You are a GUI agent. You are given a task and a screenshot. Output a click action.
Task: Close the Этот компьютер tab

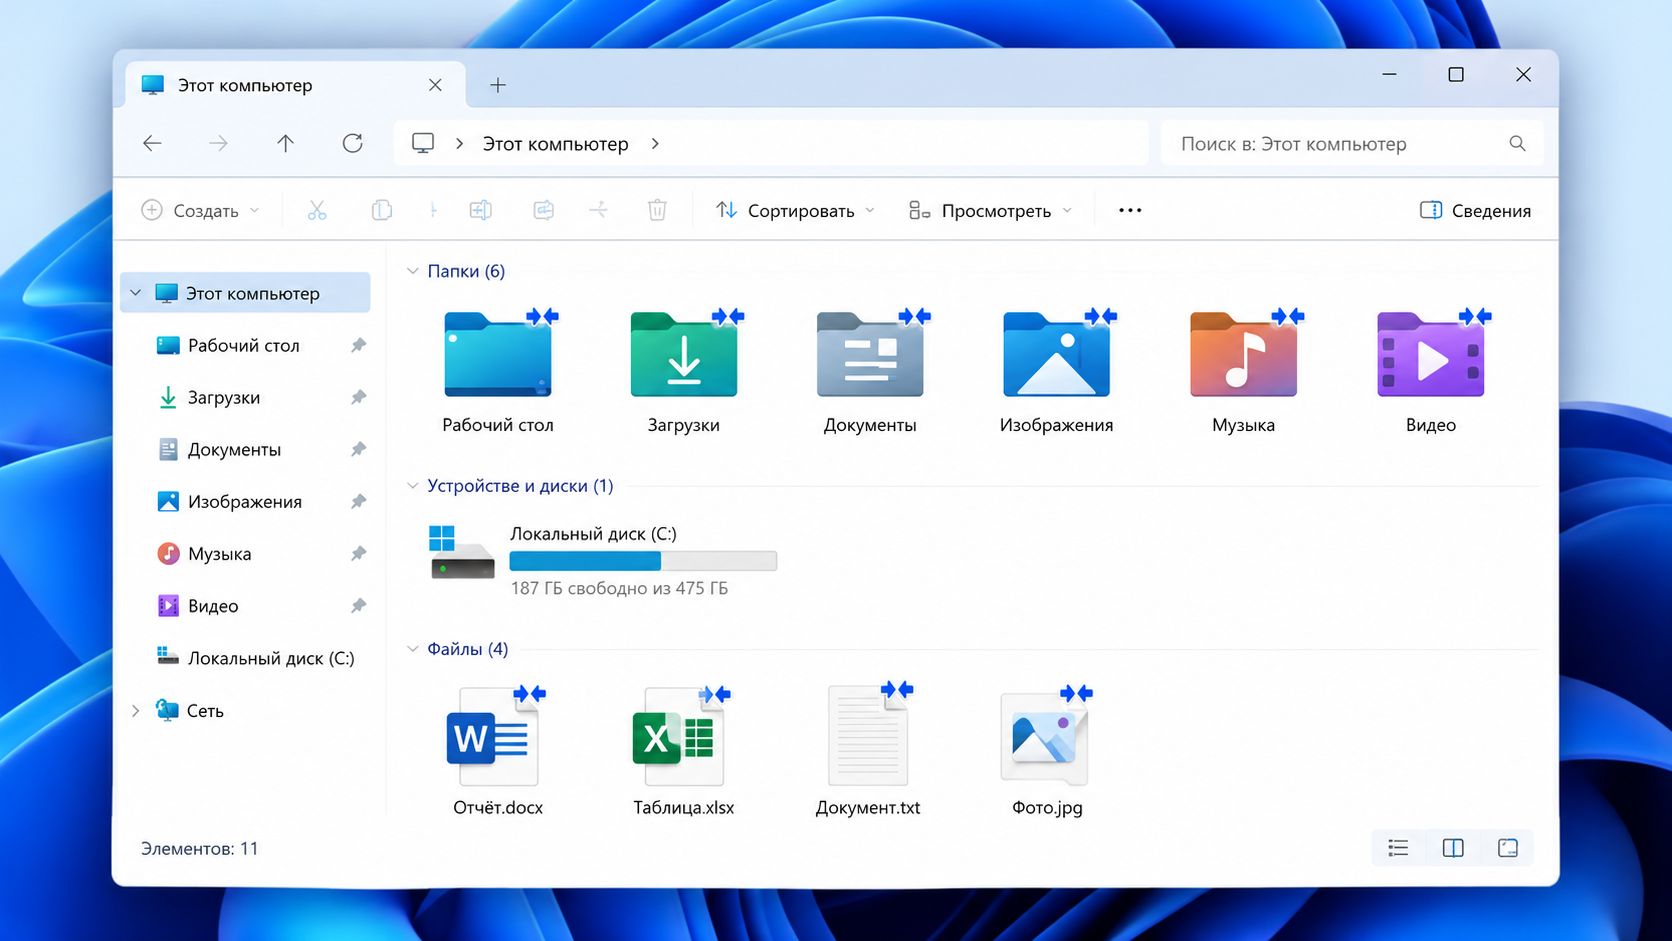point(435,85)
